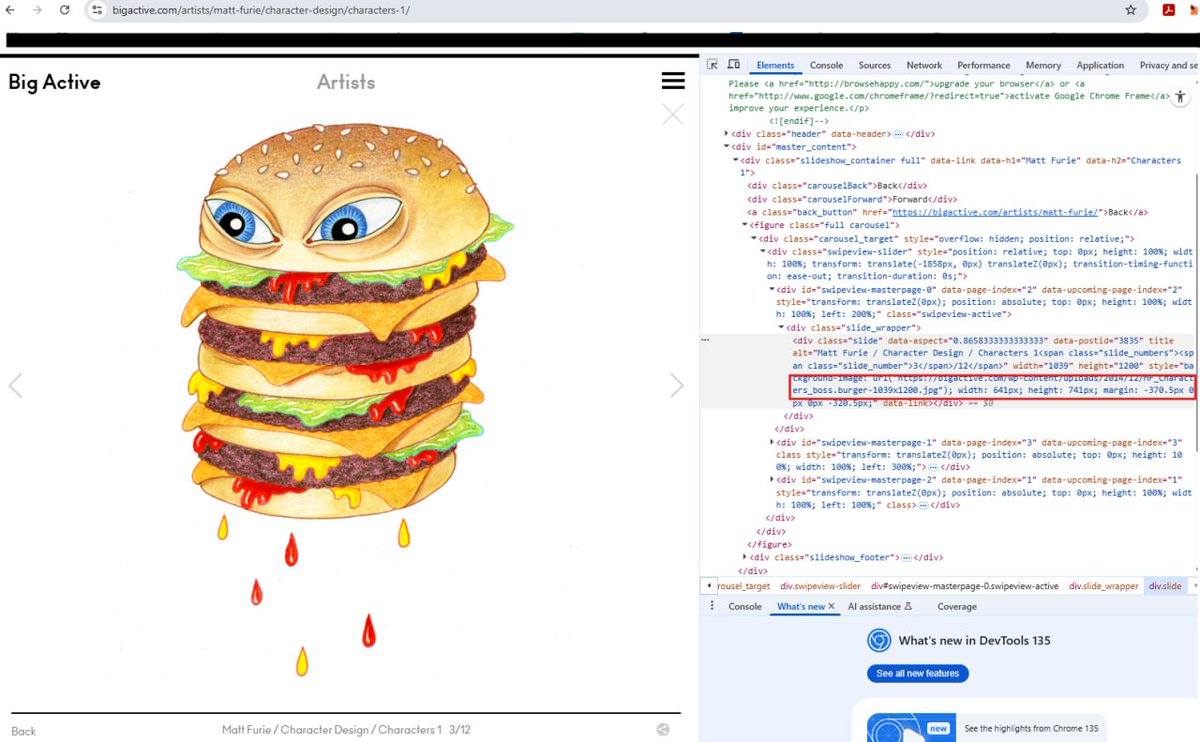Screen dimensions: 1200x742
Task: Expand collapsed ellipsis in header div
Action: [x=898, y=134]
